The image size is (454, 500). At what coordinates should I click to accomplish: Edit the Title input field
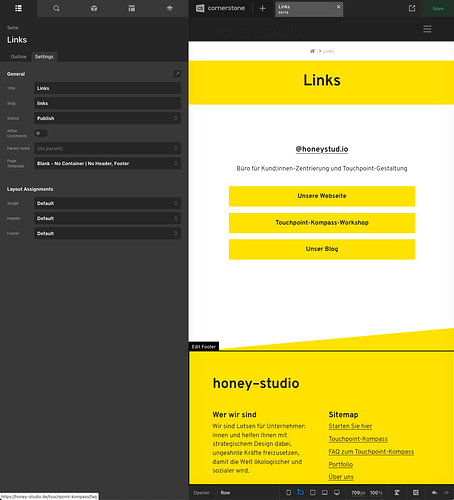(x=107, y=88)
